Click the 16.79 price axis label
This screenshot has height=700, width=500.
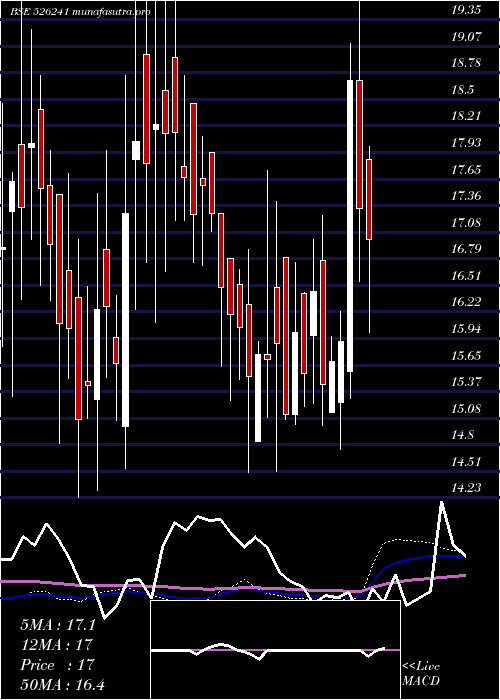466,249
